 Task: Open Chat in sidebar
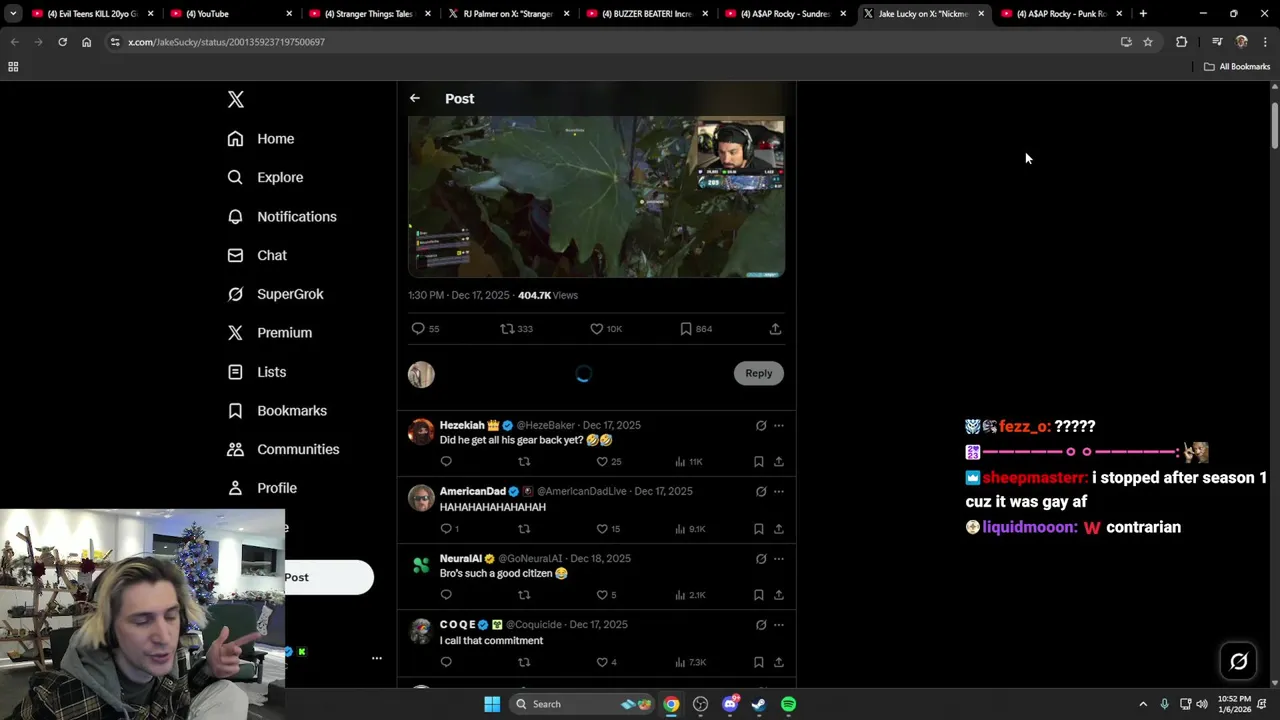click(257, 255)
